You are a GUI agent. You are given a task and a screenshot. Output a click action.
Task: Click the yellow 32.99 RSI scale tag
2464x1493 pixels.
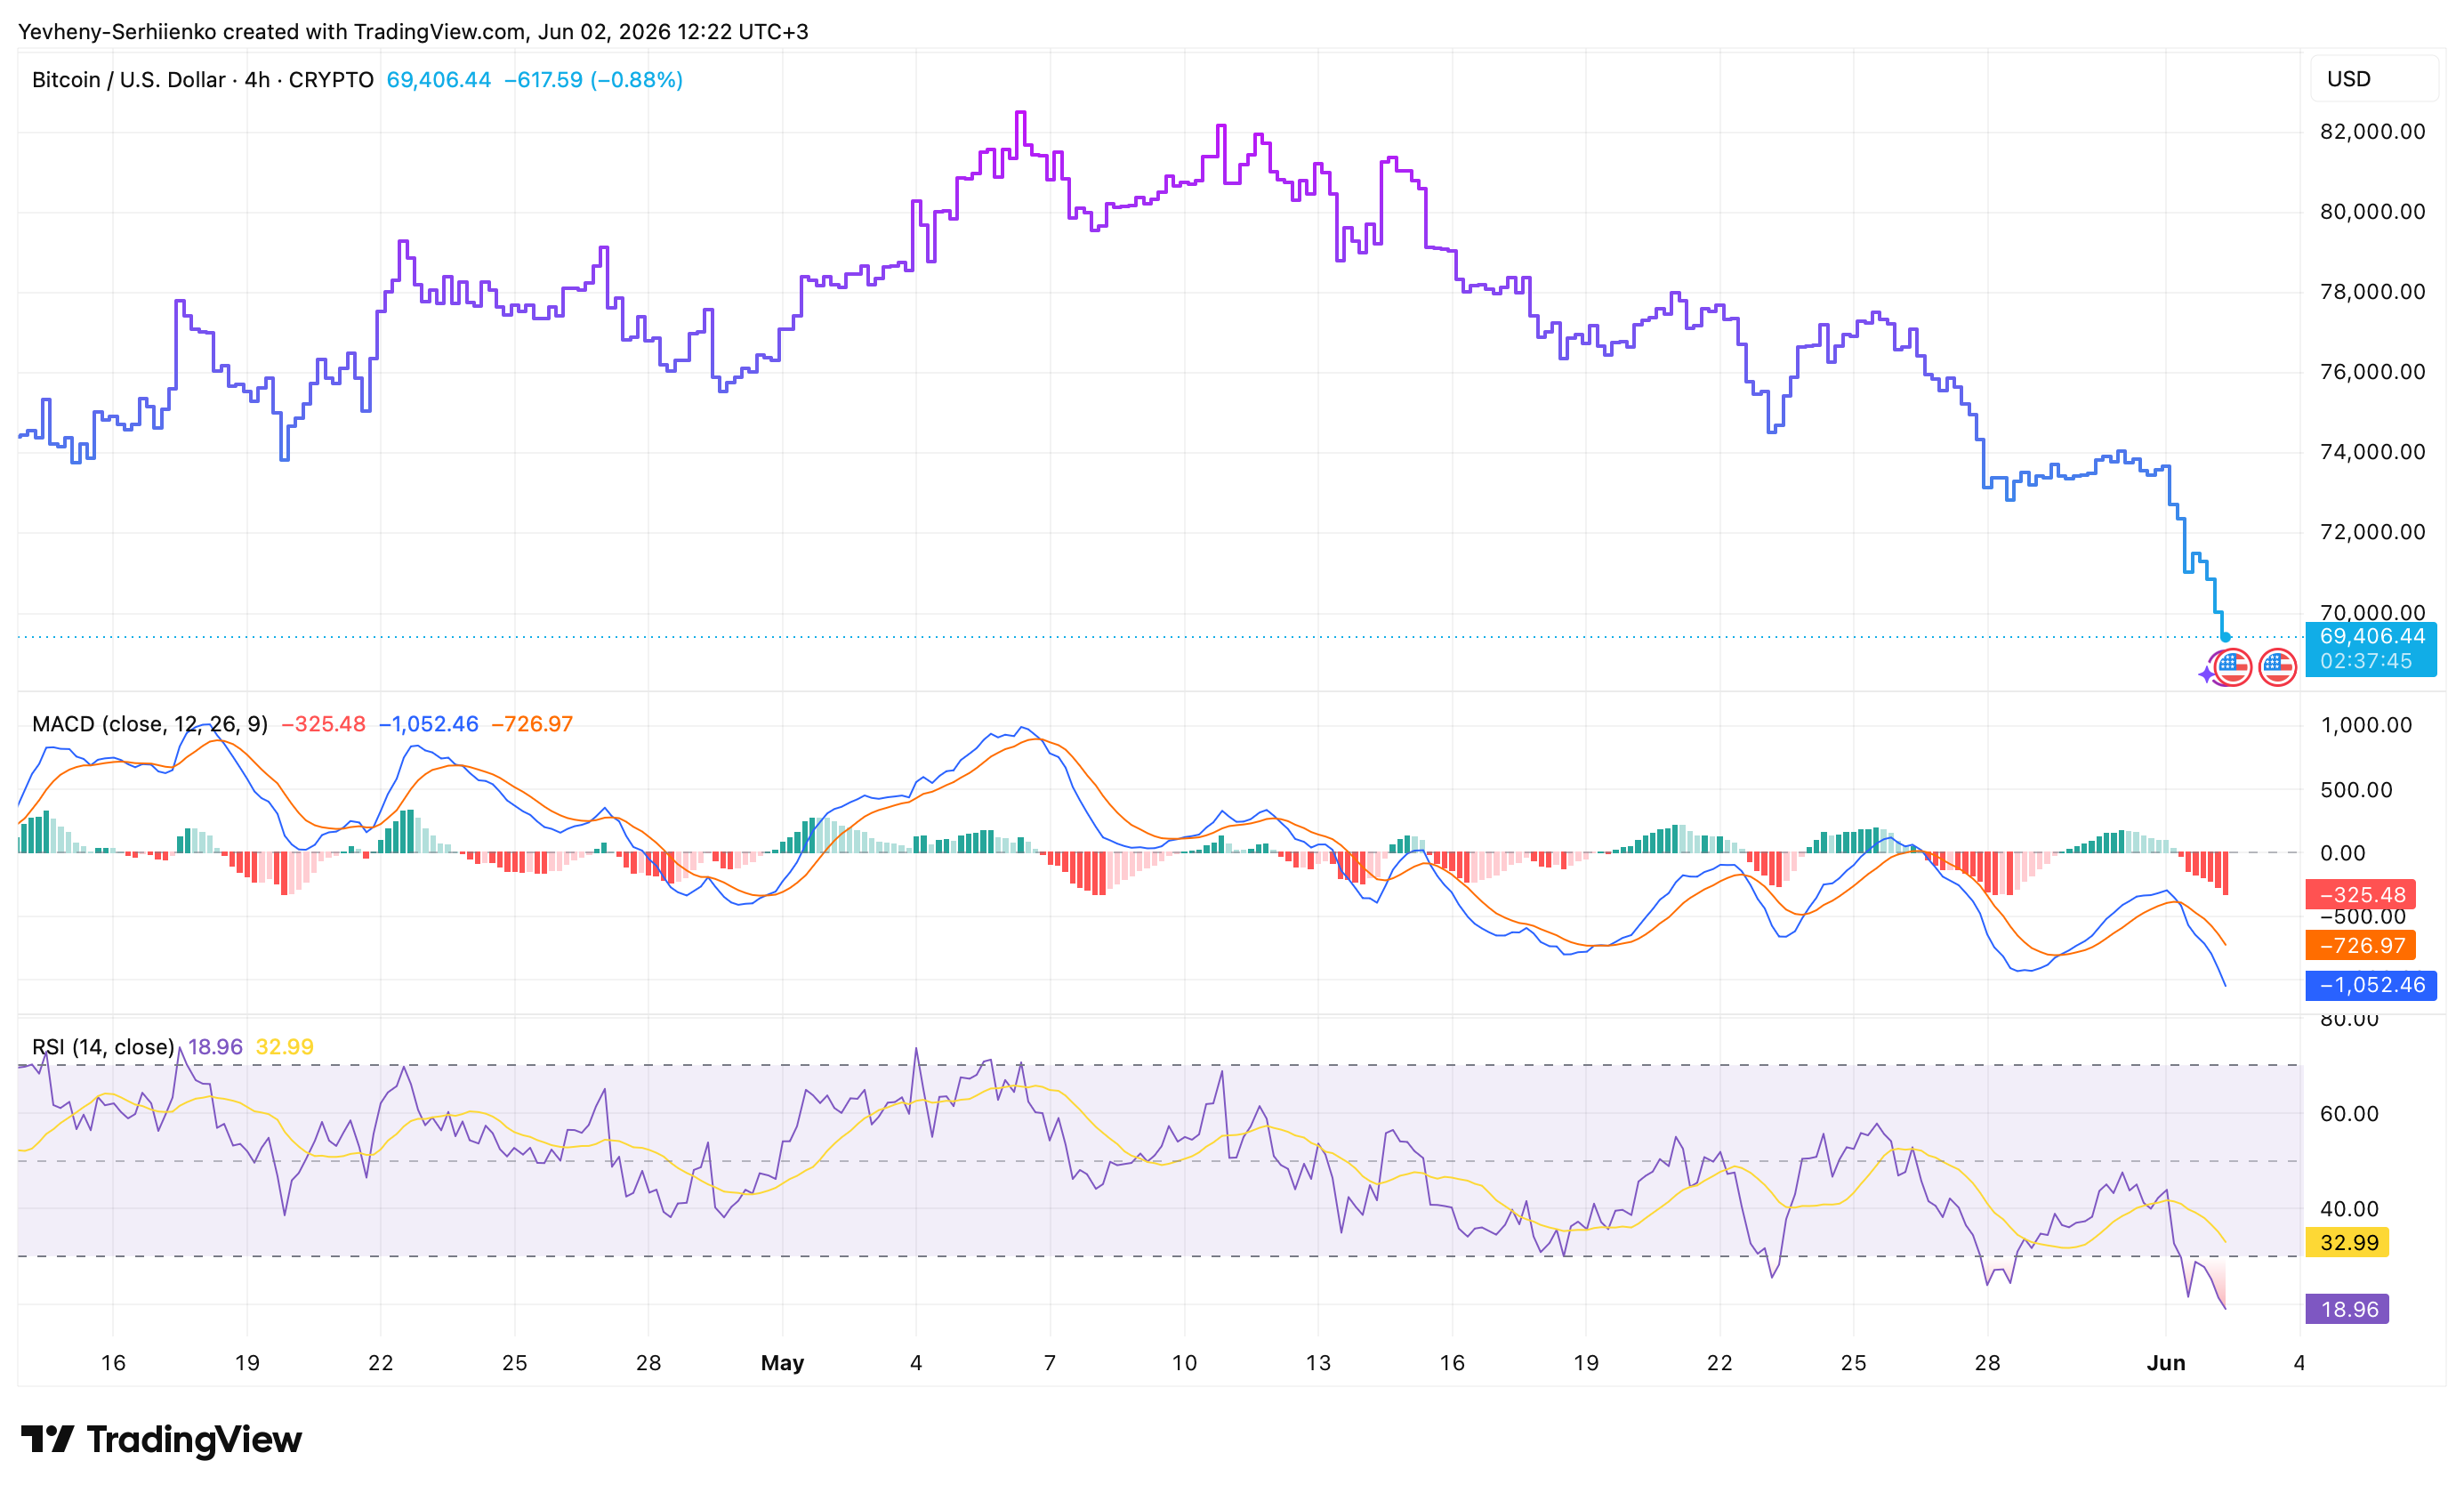(x=2348, y=1242)
